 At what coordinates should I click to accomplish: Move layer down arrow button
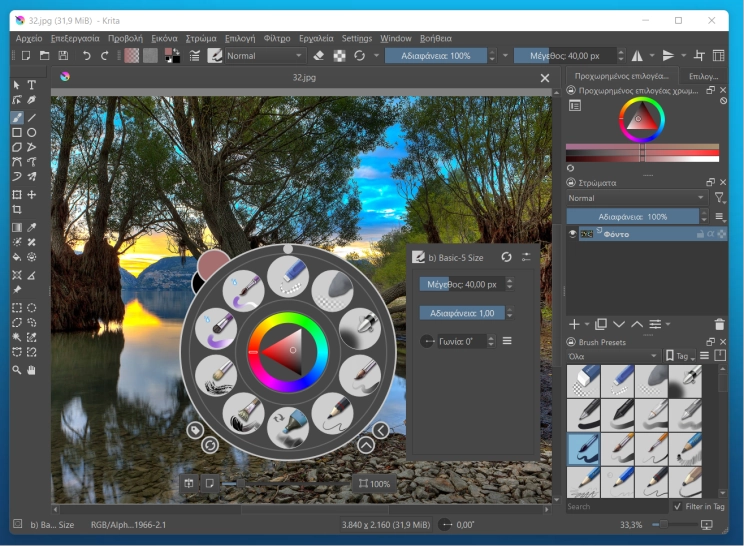tap(619, 324)
